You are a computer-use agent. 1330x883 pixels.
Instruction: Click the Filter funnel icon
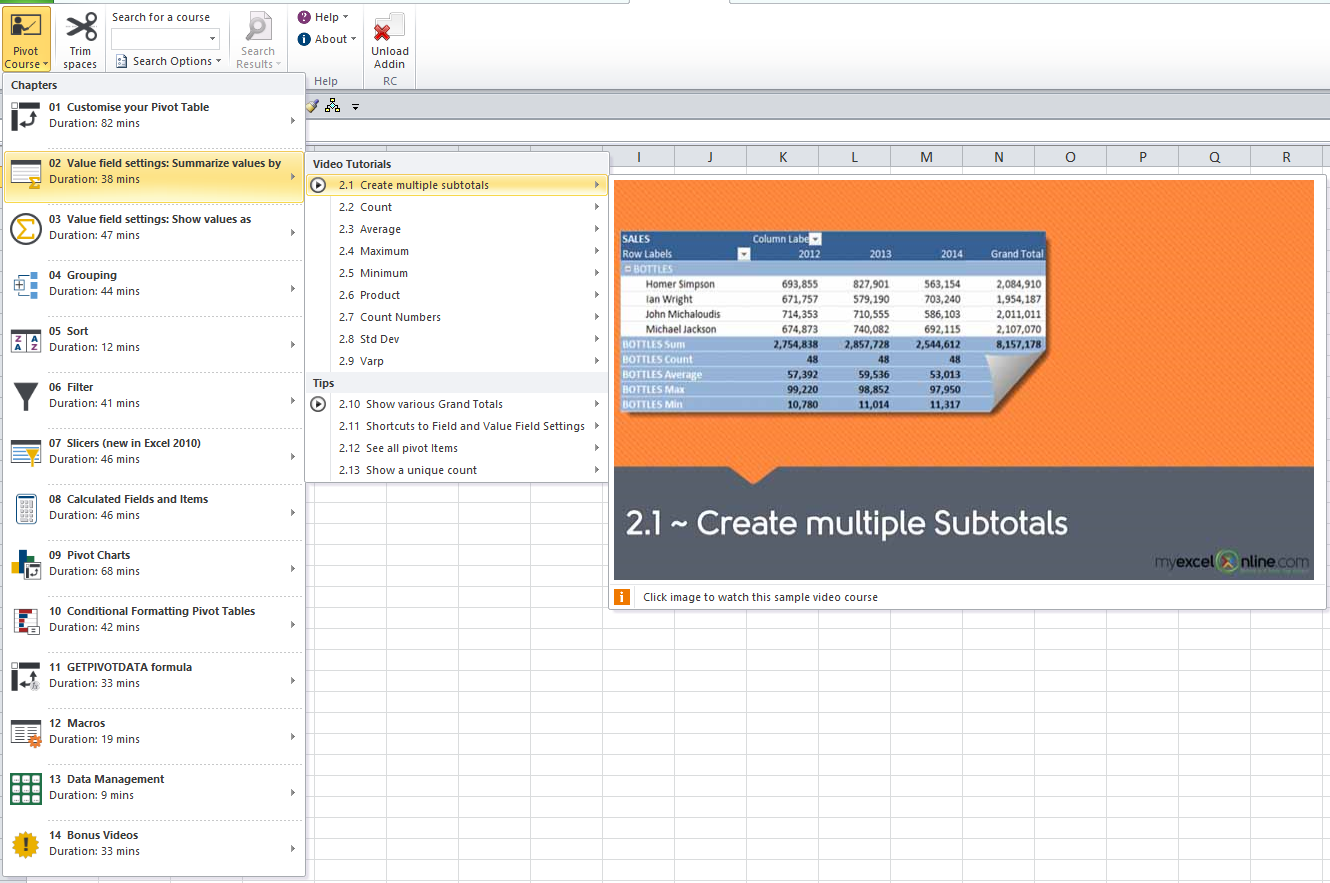(26, 396)
